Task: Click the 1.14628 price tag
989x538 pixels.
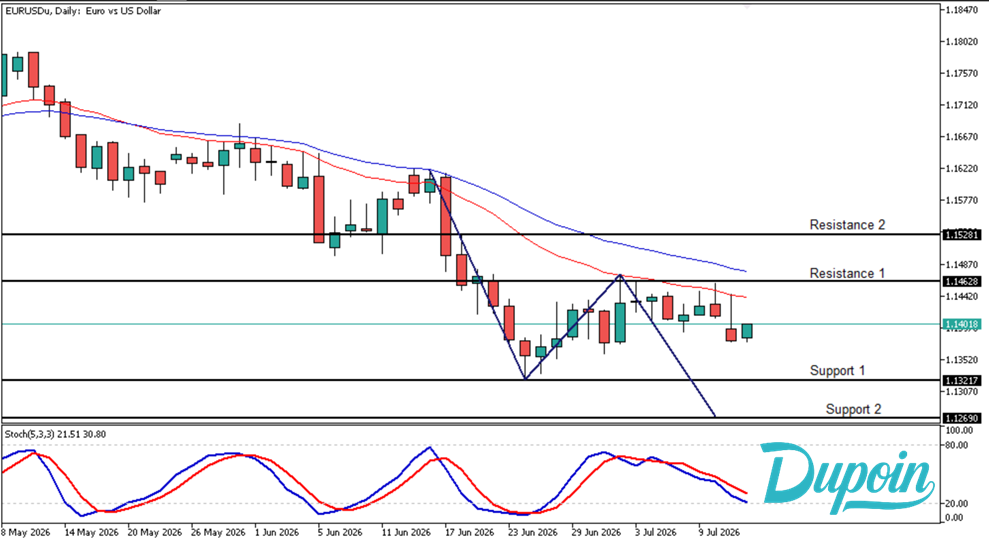Action: coord(962,281)
